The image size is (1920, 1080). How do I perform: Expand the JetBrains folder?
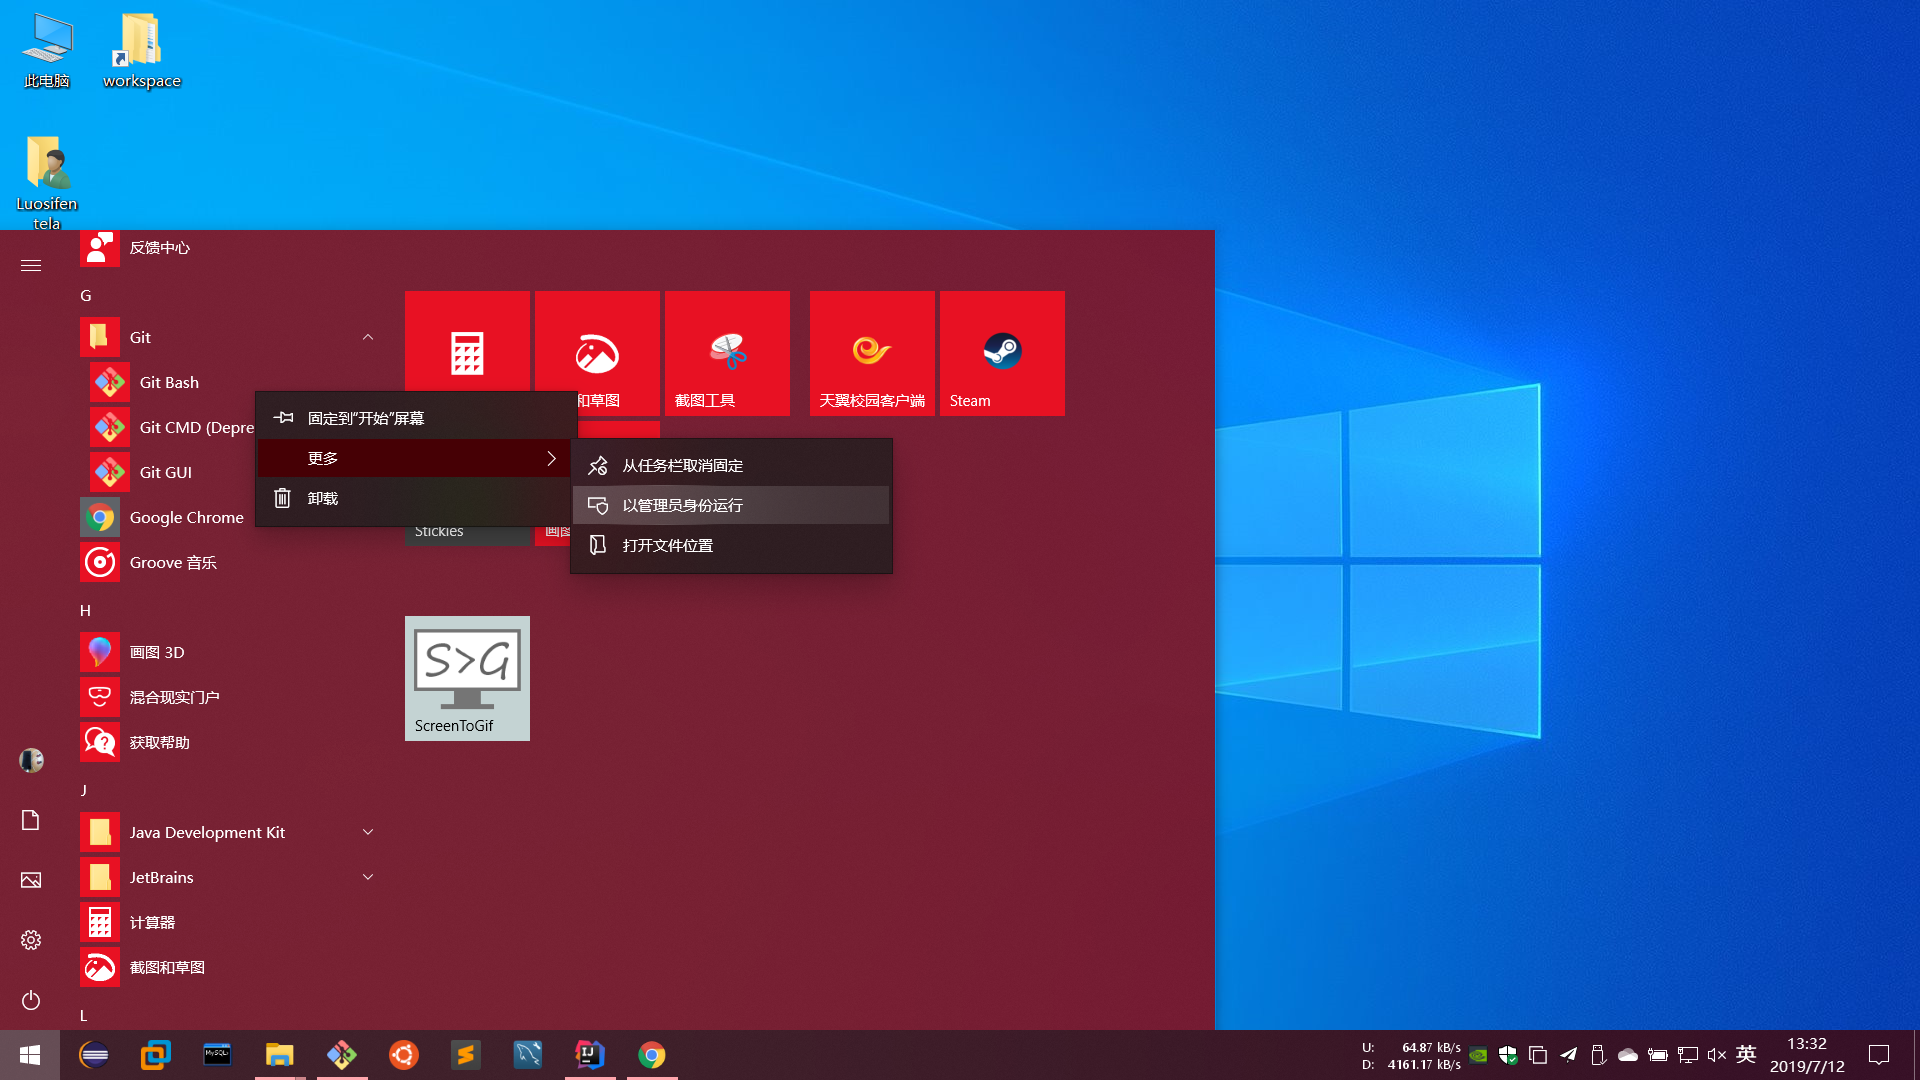click(368, 877)
